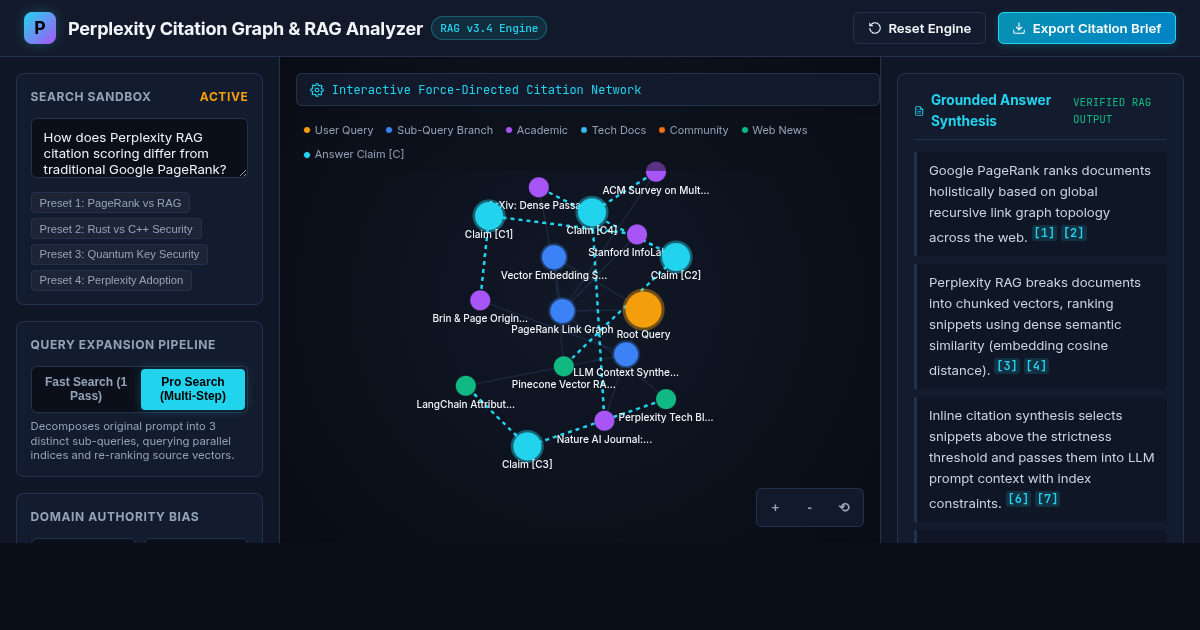This screenshot has width=1200, height=630.
Task: Zoom out the graph with minus button
Action: click(810, 507)
